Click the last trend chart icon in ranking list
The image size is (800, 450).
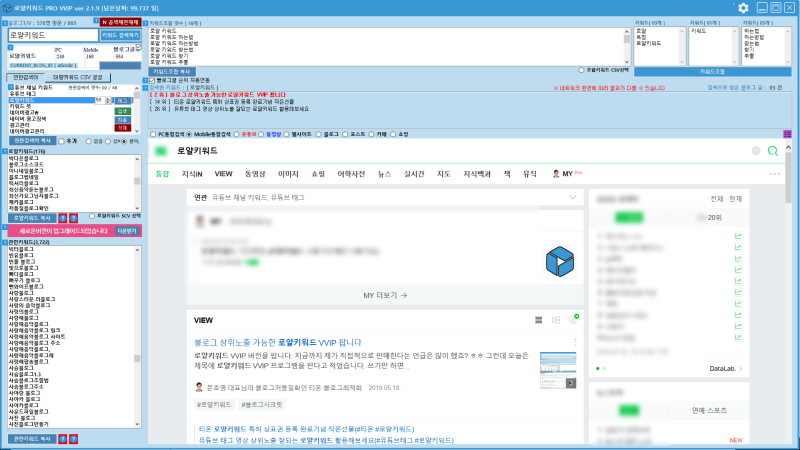point(738,337)
